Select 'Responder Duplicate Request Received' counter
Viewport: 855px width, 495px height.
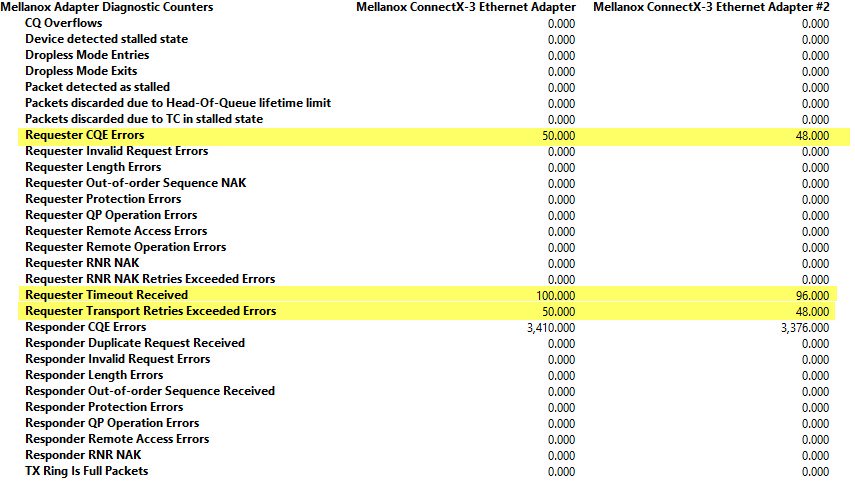pyautogui.click(x=135, y=343)
